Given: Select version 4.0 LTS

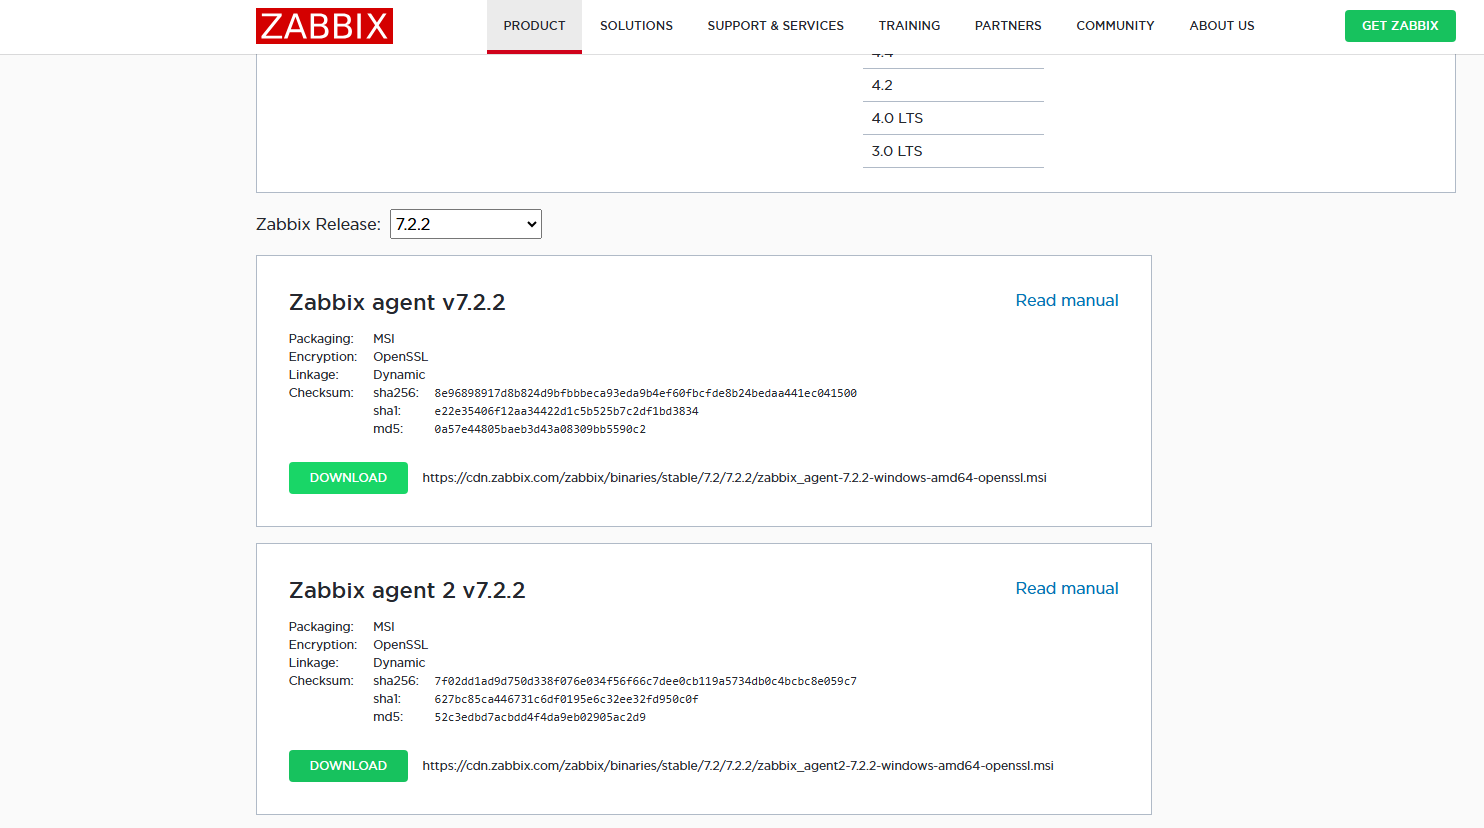Looking at the screenshot, I should point(953,118).
